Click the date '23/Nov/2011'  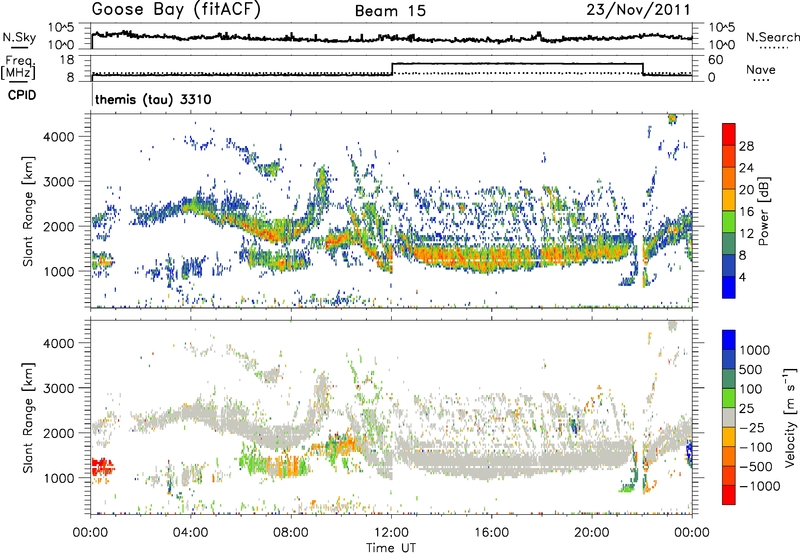(638, 9)
